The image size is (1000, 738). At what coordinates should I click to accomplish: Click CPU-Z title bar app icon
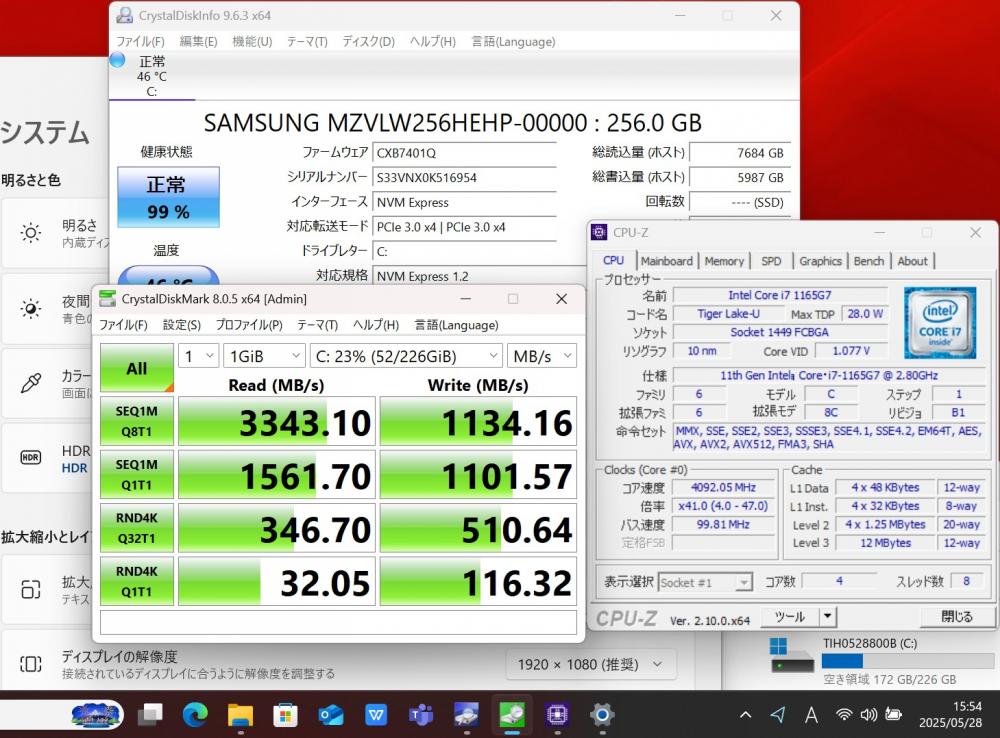coord(599,232)
